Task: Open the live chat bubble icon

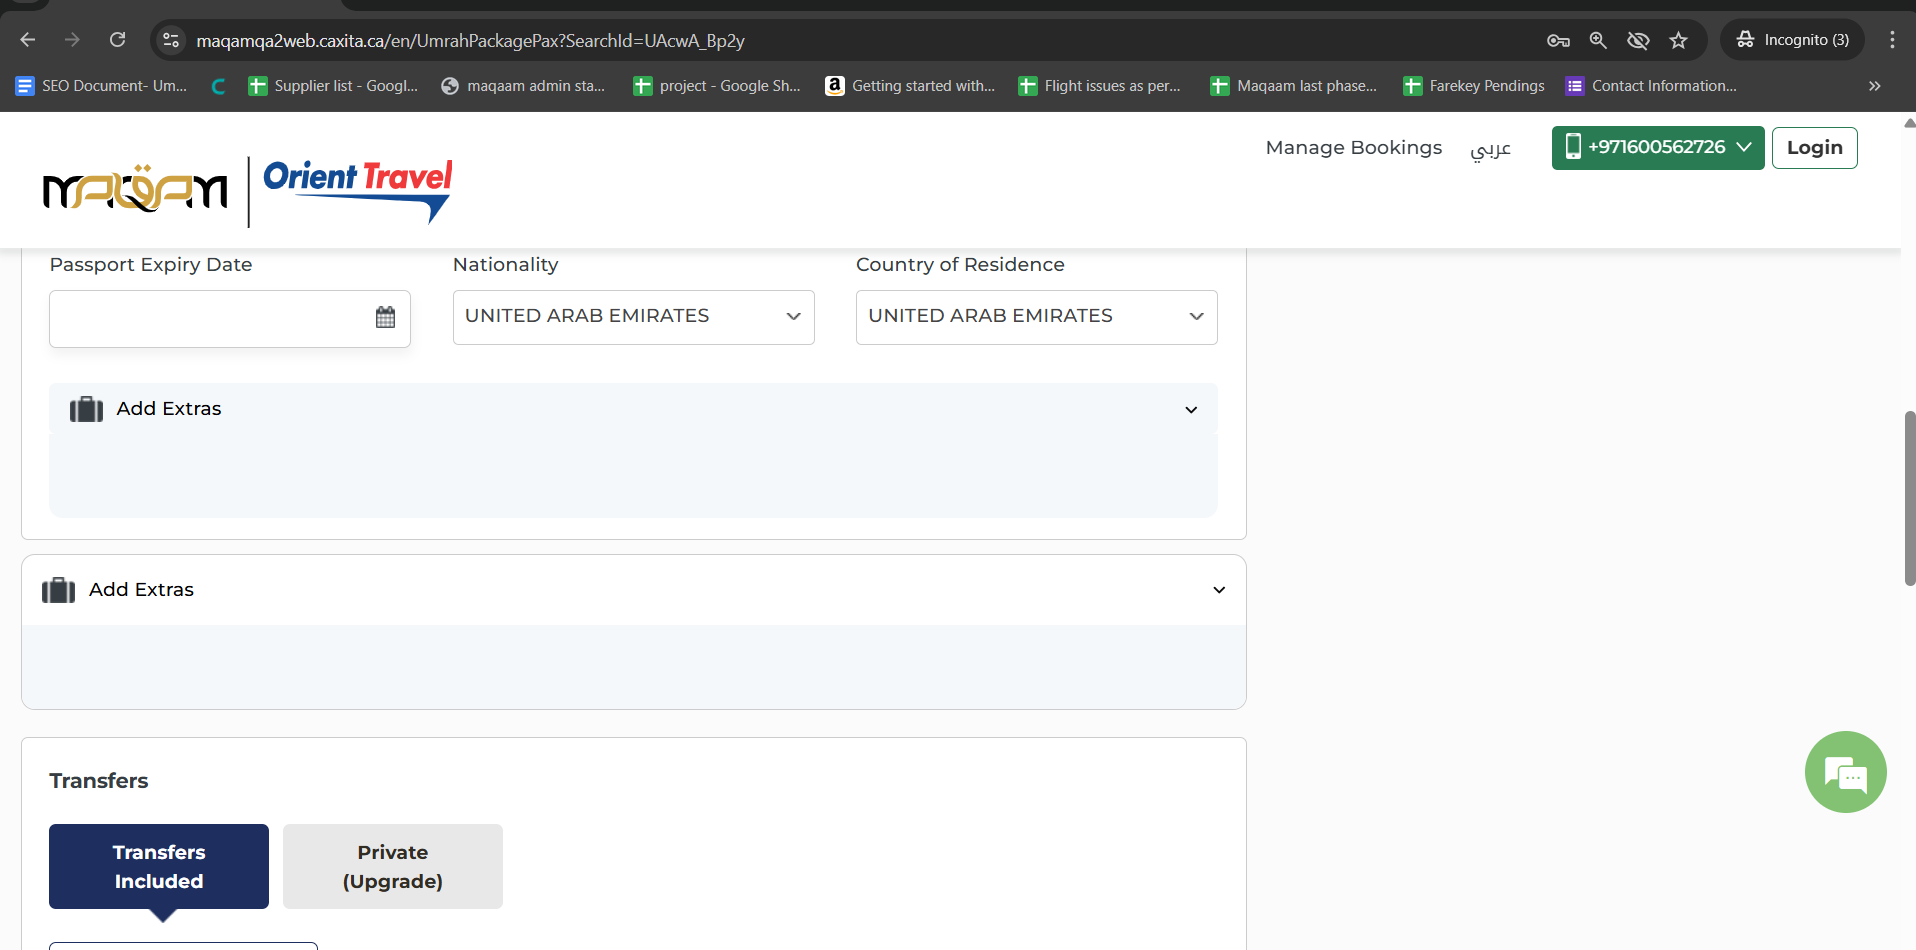Action: tap(1845, 772)
